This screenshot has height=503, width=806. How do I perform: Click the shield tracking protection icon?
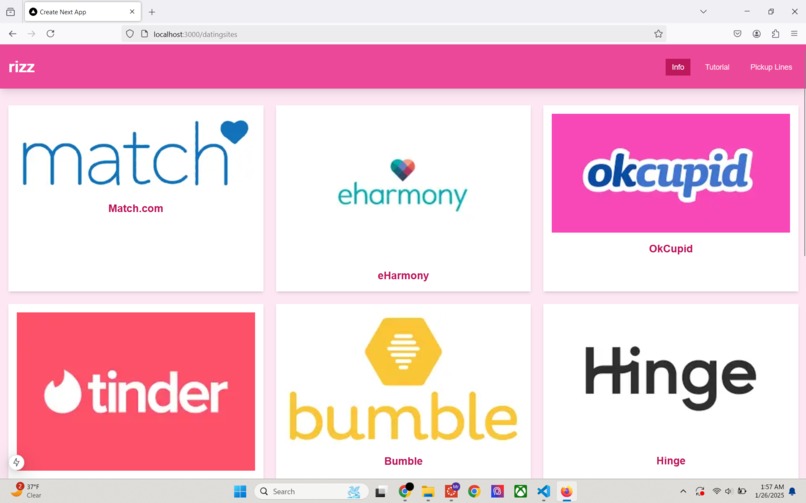pyautogui.click(x=130, y=34)
